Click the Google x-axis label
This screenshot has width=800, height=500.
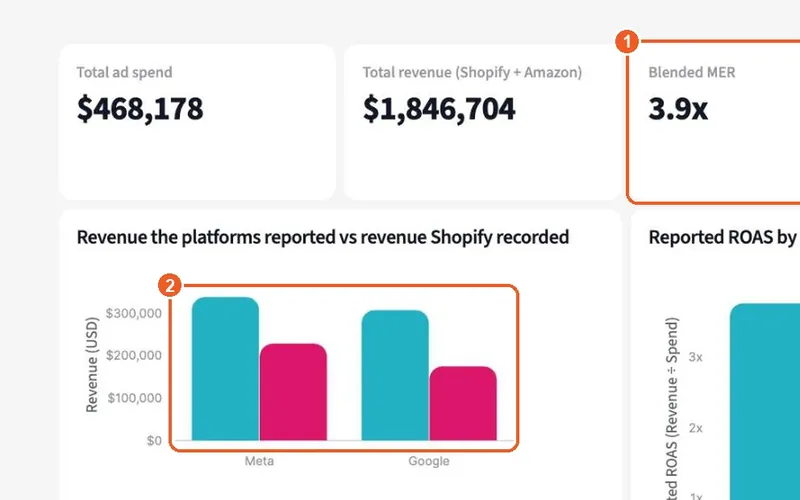coord(429,461)
